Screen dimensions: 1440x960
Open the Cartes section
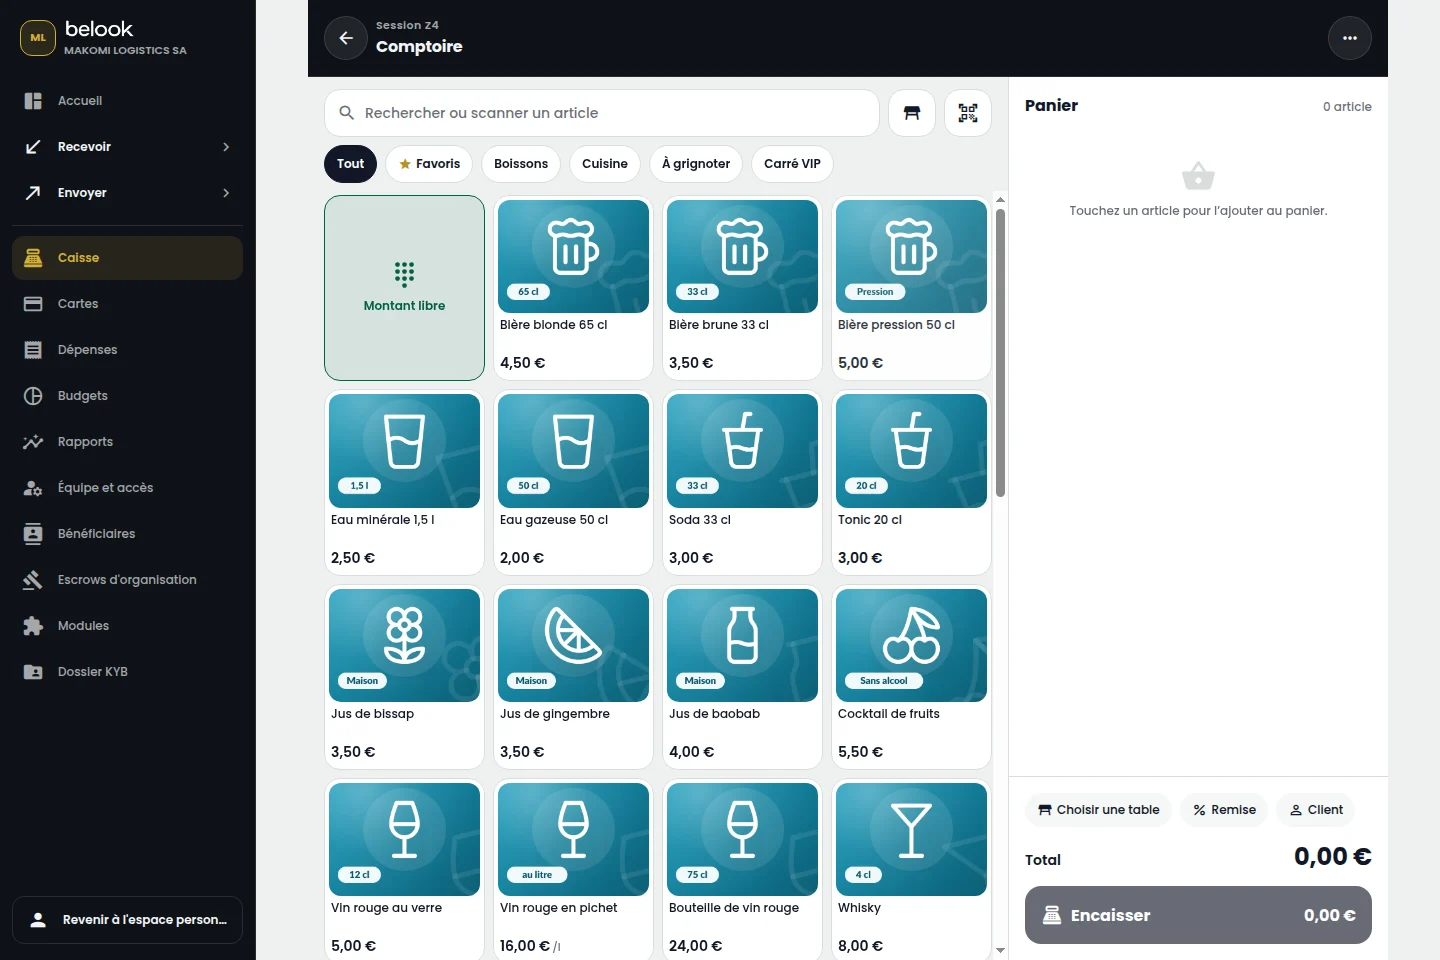[128, 304]
